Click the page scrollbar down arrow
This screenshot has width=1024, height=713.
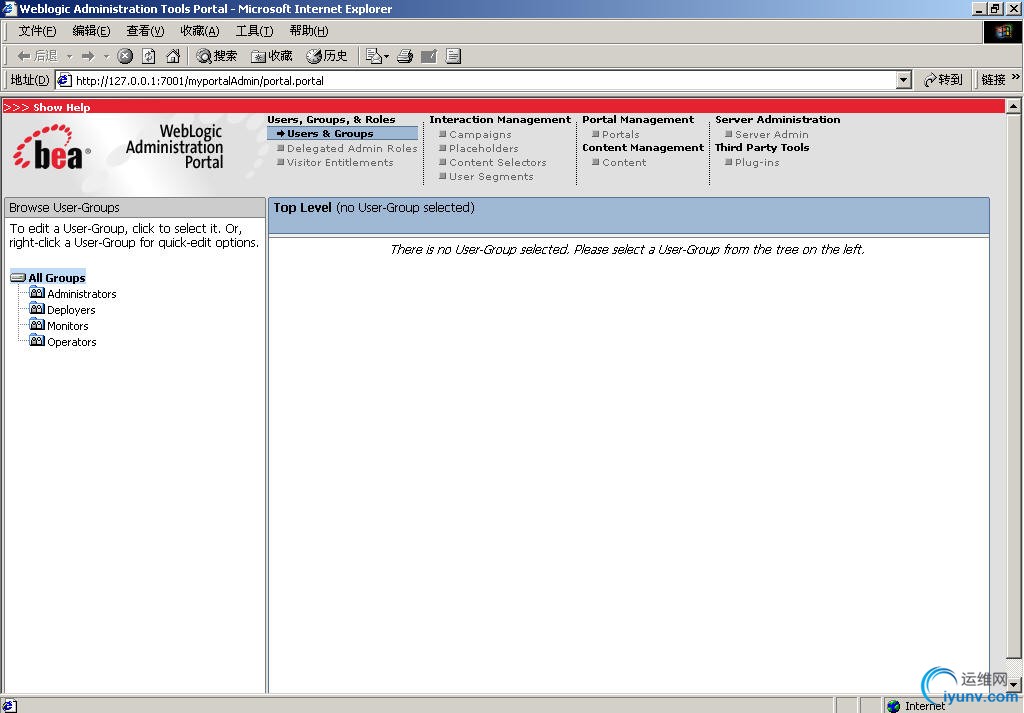click(x=1014, y=685)
